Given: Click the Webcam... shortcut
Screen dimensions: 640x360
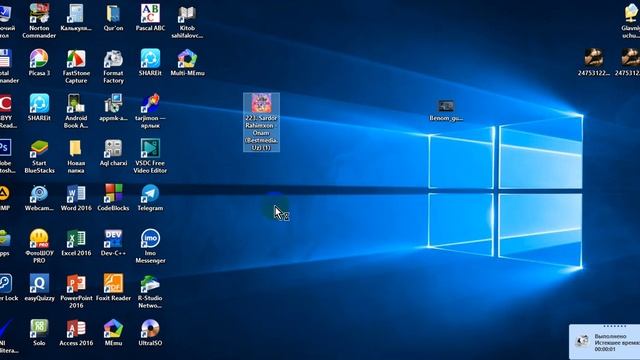Looking at the screenshot, I should click(x=39, y=198).
